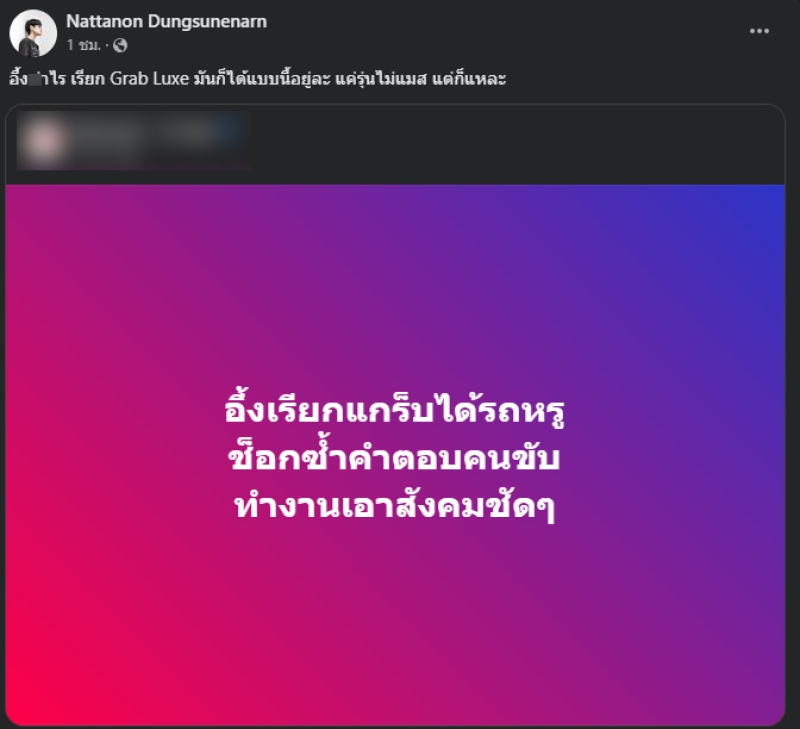Click the line "ช็อกซ้ำคำตอบคนขับ" in shared post
This screenshot has height=729, width=800.
point(394,457)
